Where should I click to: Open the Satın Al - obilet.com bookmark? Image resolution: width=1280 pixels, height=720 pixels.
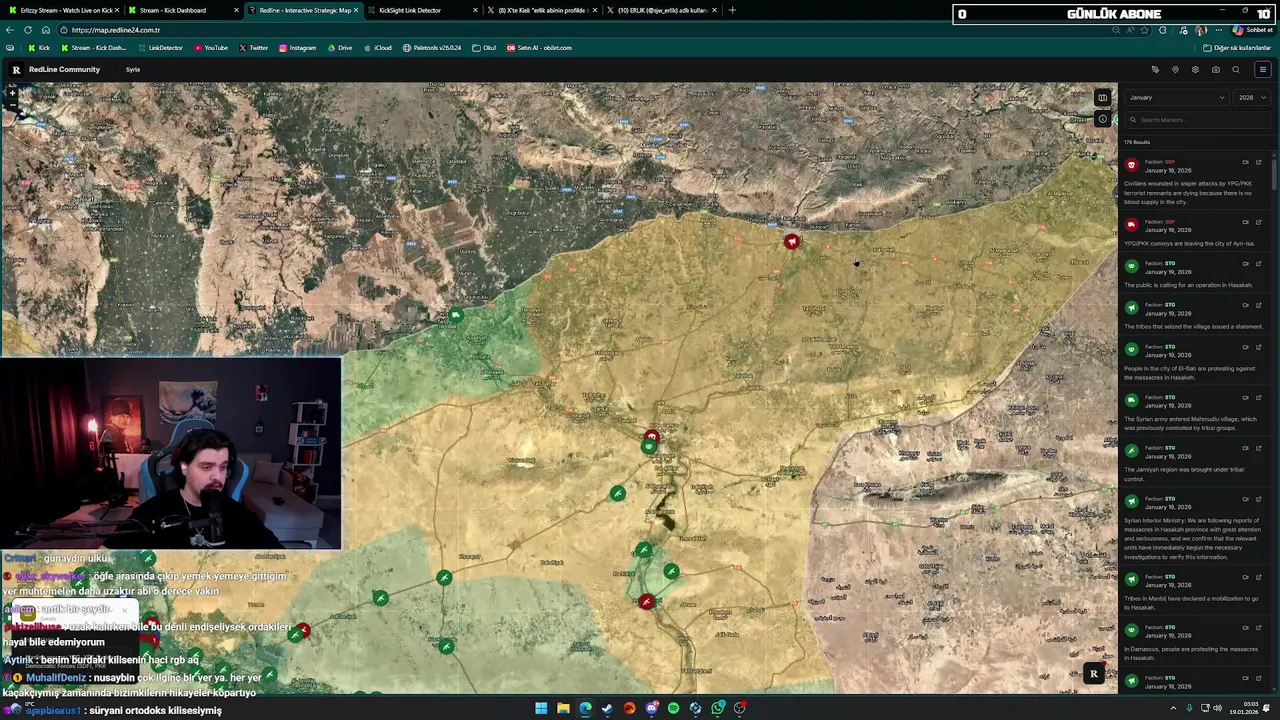pyautogui.click(x=539, y=48)
